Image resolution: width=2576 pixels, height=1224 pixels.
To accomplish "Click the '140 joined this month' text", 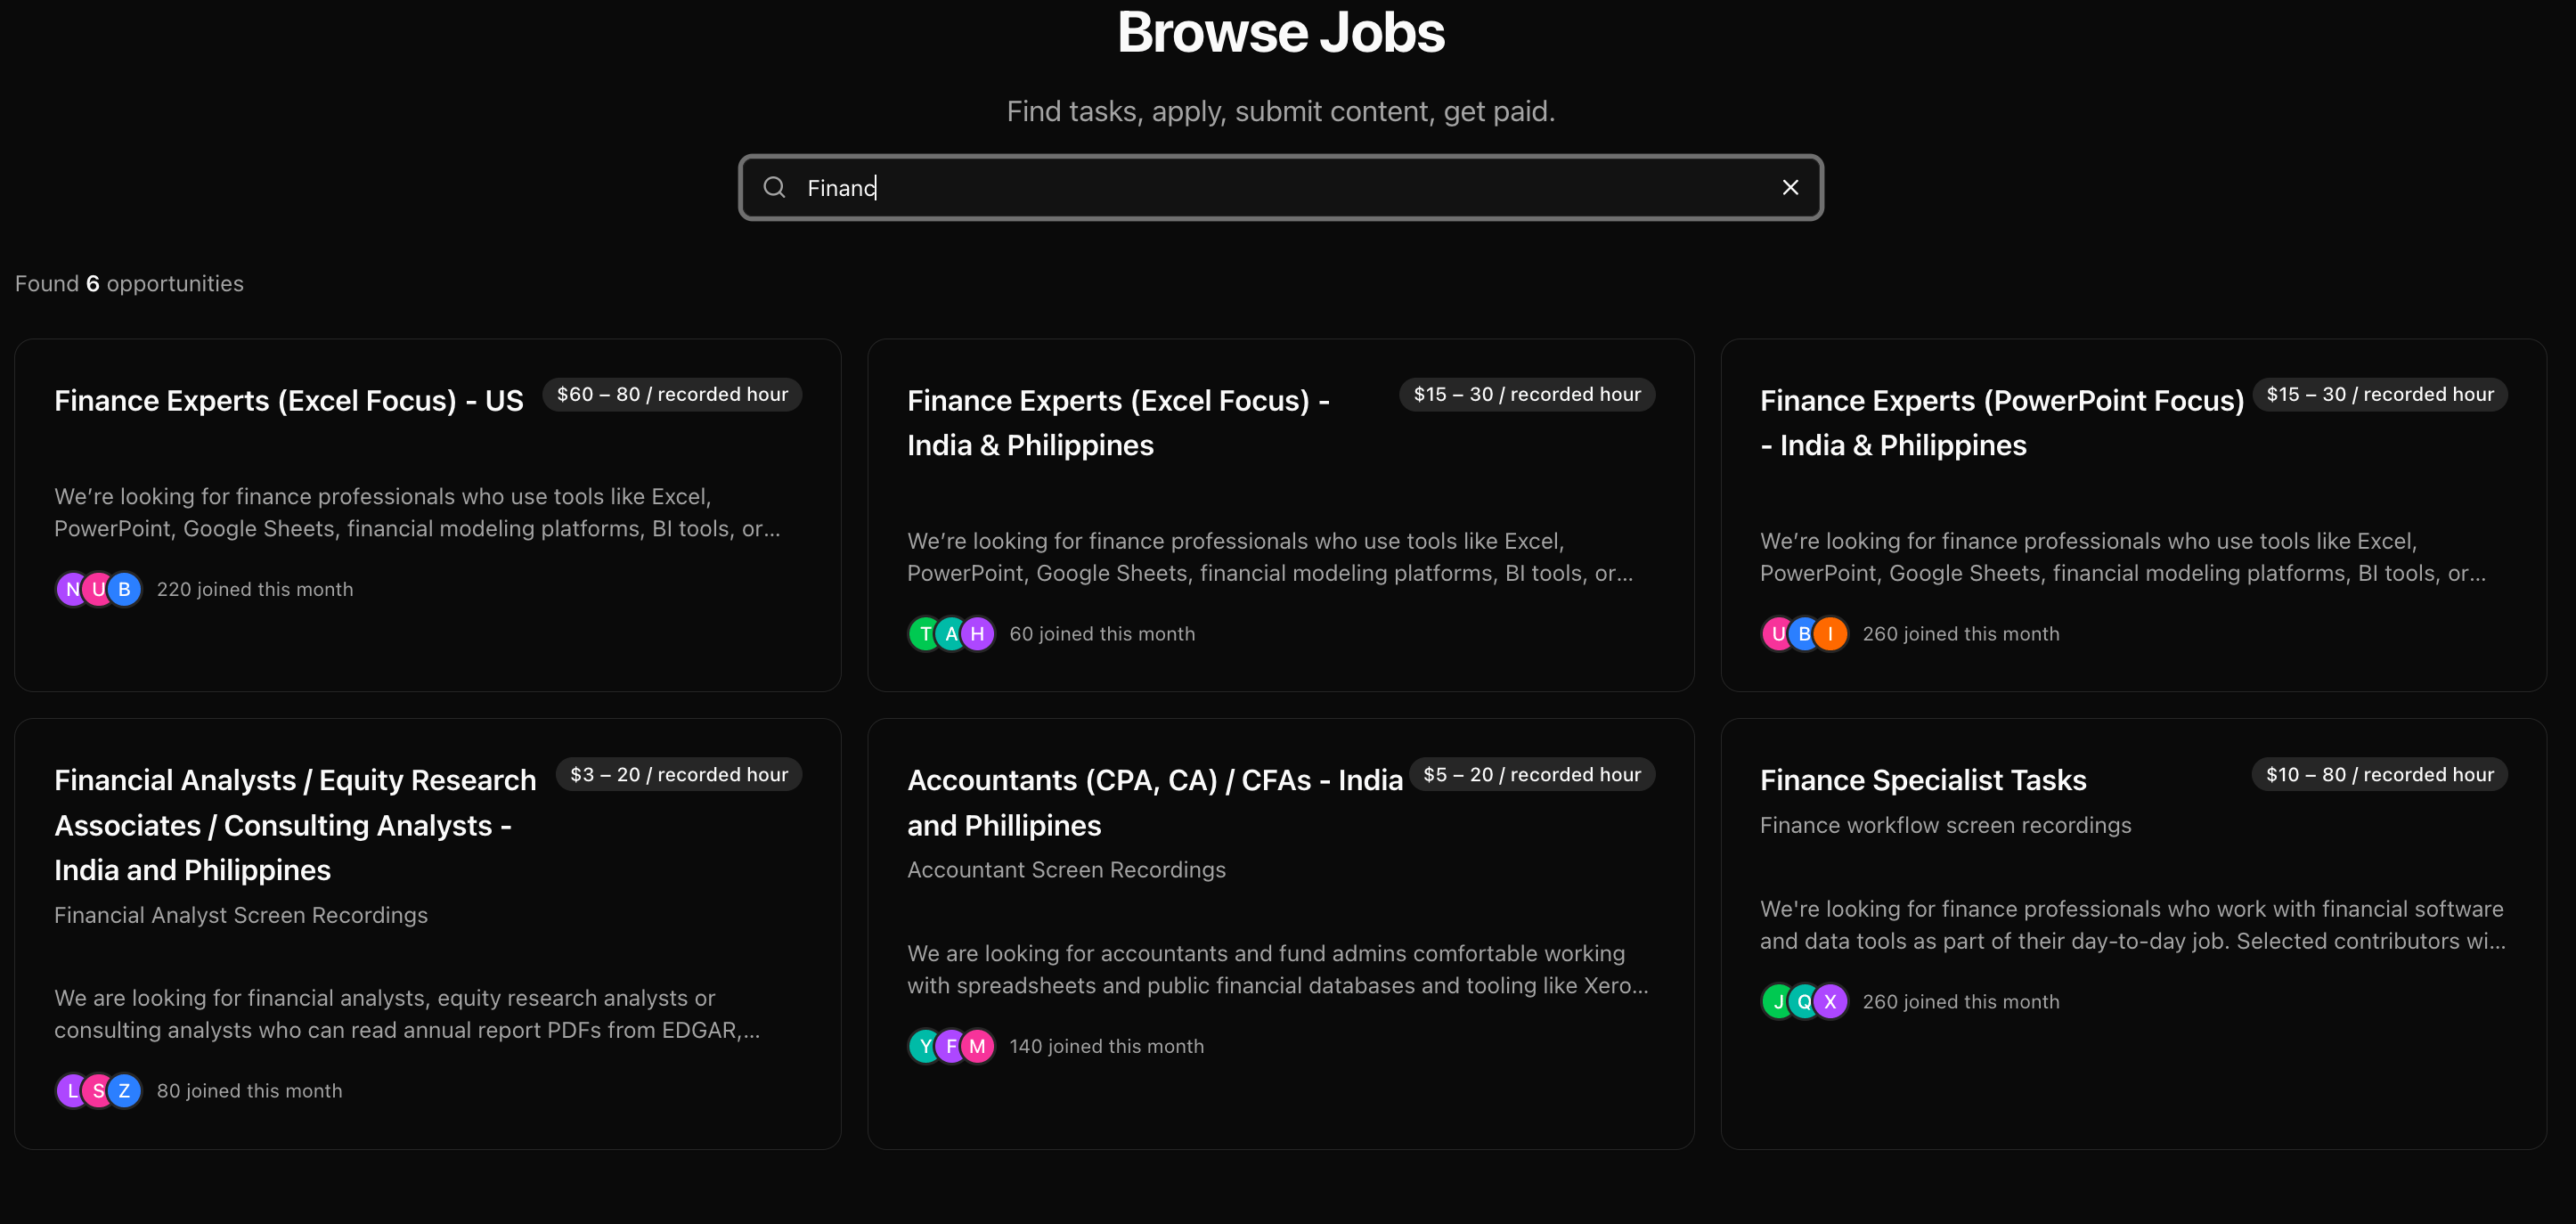I will (x=1106, y=1046).
